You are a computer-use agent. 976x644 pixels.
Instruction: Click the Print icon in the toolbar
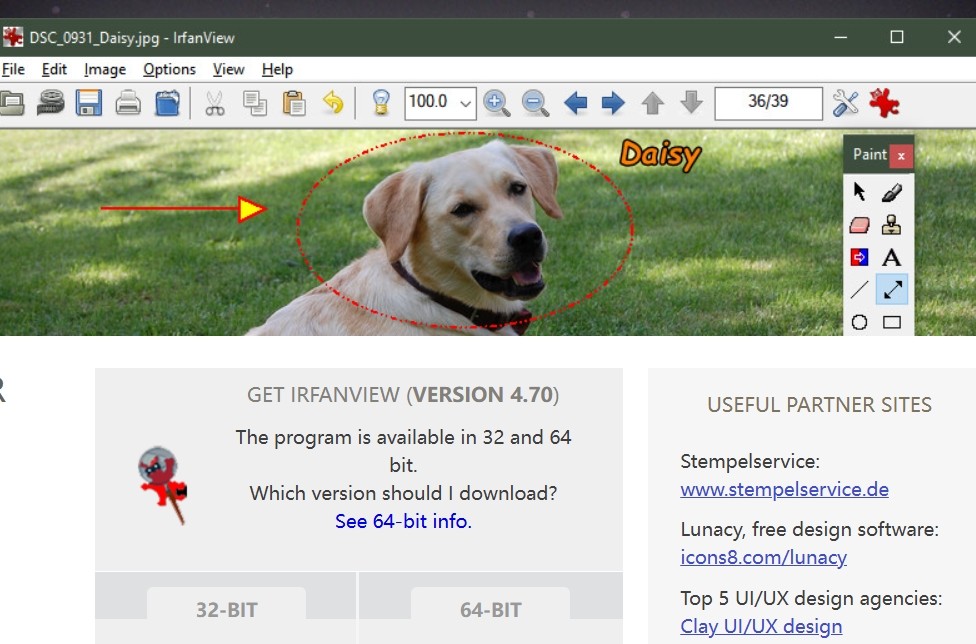128,103
